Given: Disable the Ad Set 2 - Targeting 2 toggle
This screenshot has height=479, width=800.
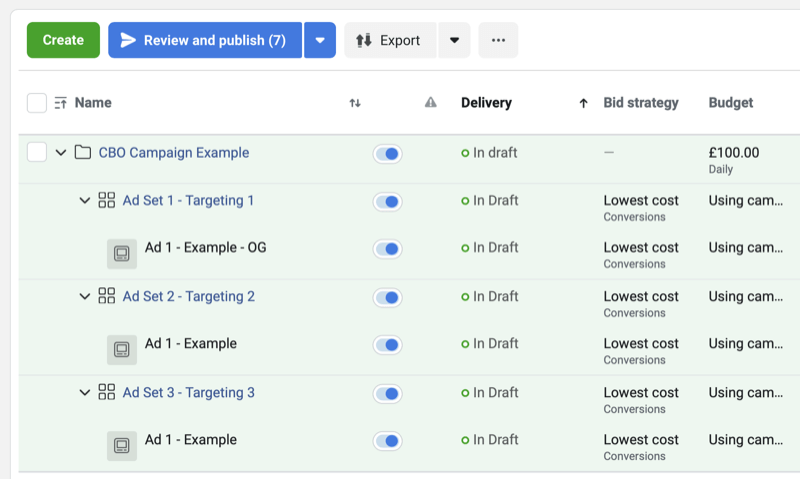Looking at the screenshot, I should click(x=387, y=297).
